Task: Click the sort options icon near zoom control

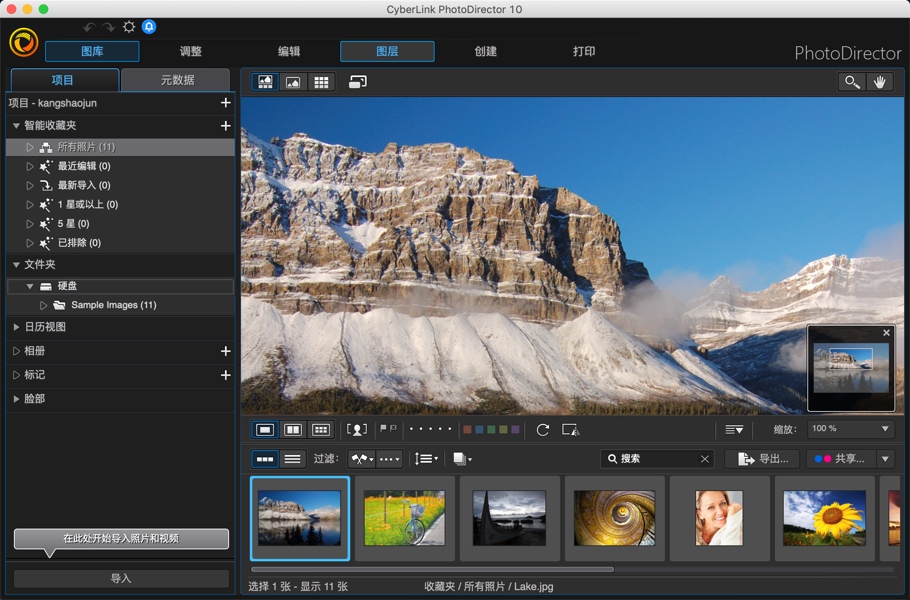Action: tap(734, 429)
